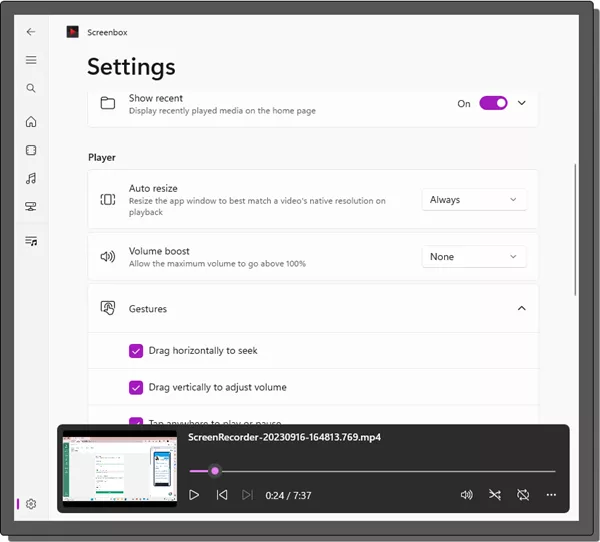
Task: Go to the Home page
Action: click(x=31, y=122)
